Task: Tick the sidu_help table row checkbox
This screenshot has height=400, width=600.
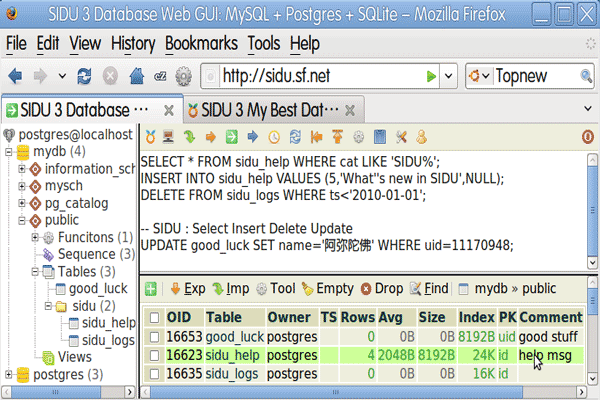Action: point(153,355)
